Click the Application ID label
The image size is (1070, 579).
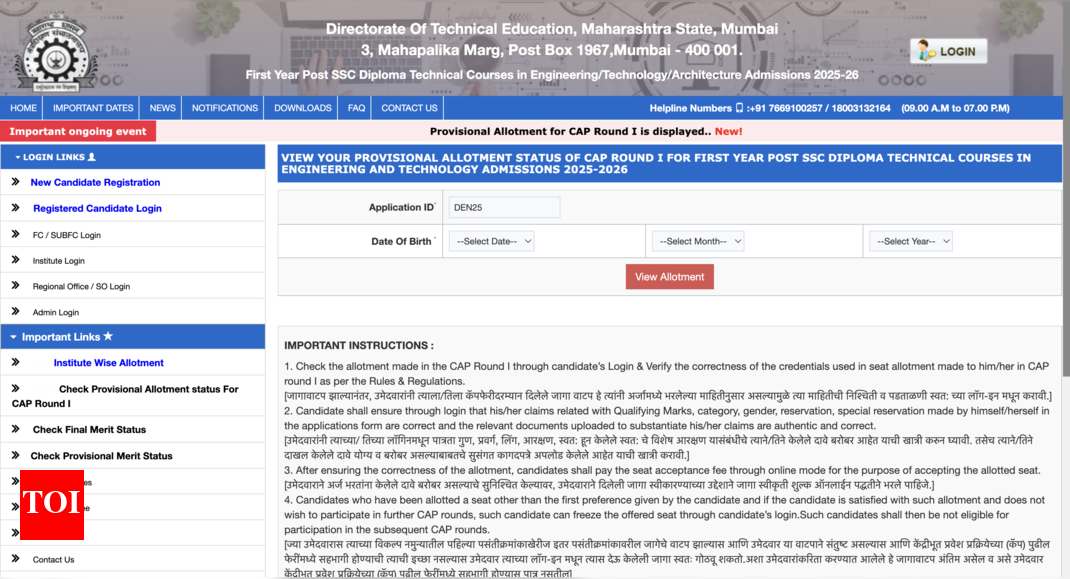[401, 207]
